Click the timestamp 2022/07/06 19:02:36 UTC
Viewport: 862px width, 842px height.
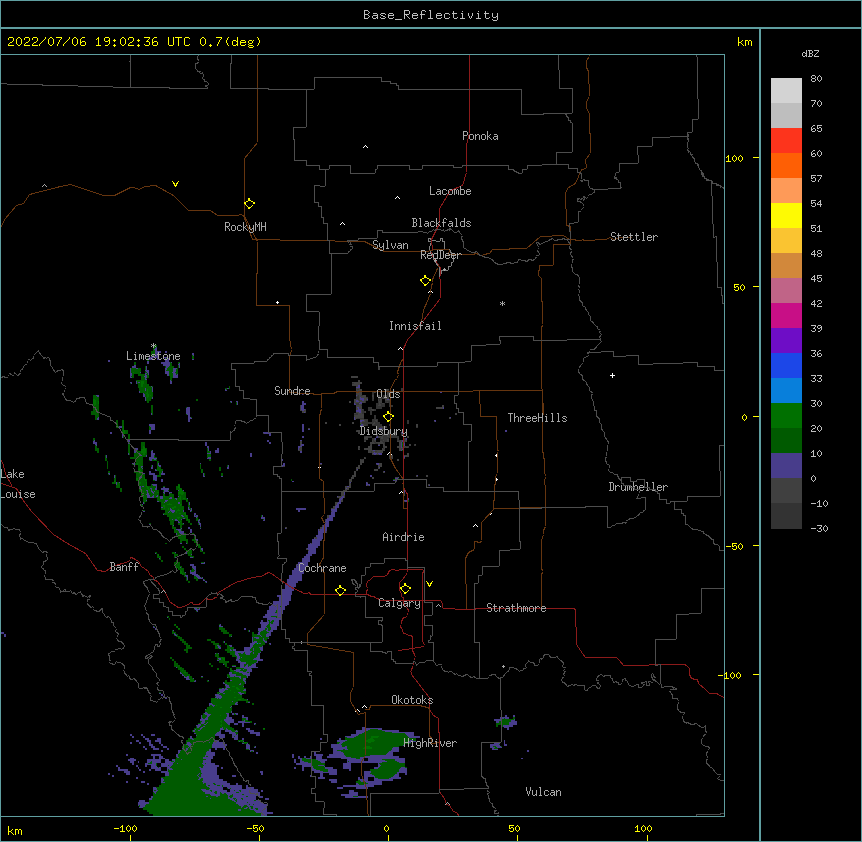coord(99,42)
